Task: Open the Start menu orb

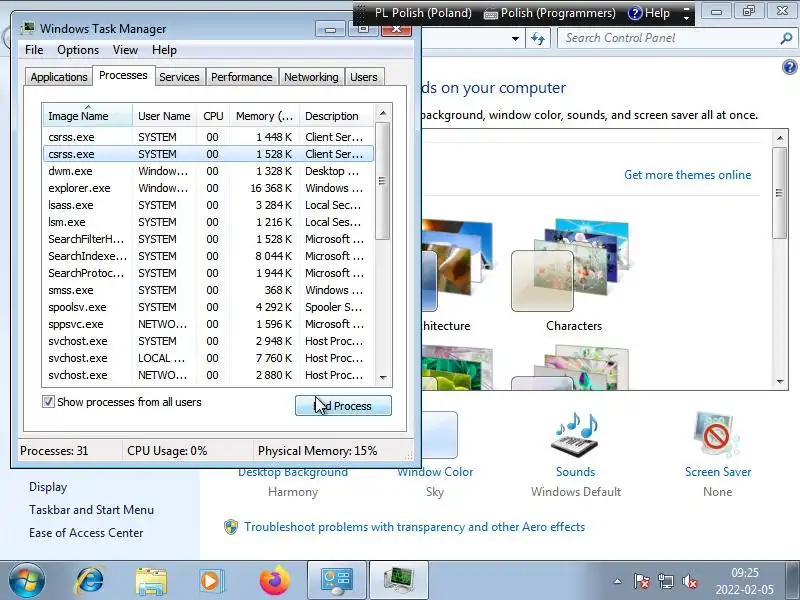Action: 27,581
